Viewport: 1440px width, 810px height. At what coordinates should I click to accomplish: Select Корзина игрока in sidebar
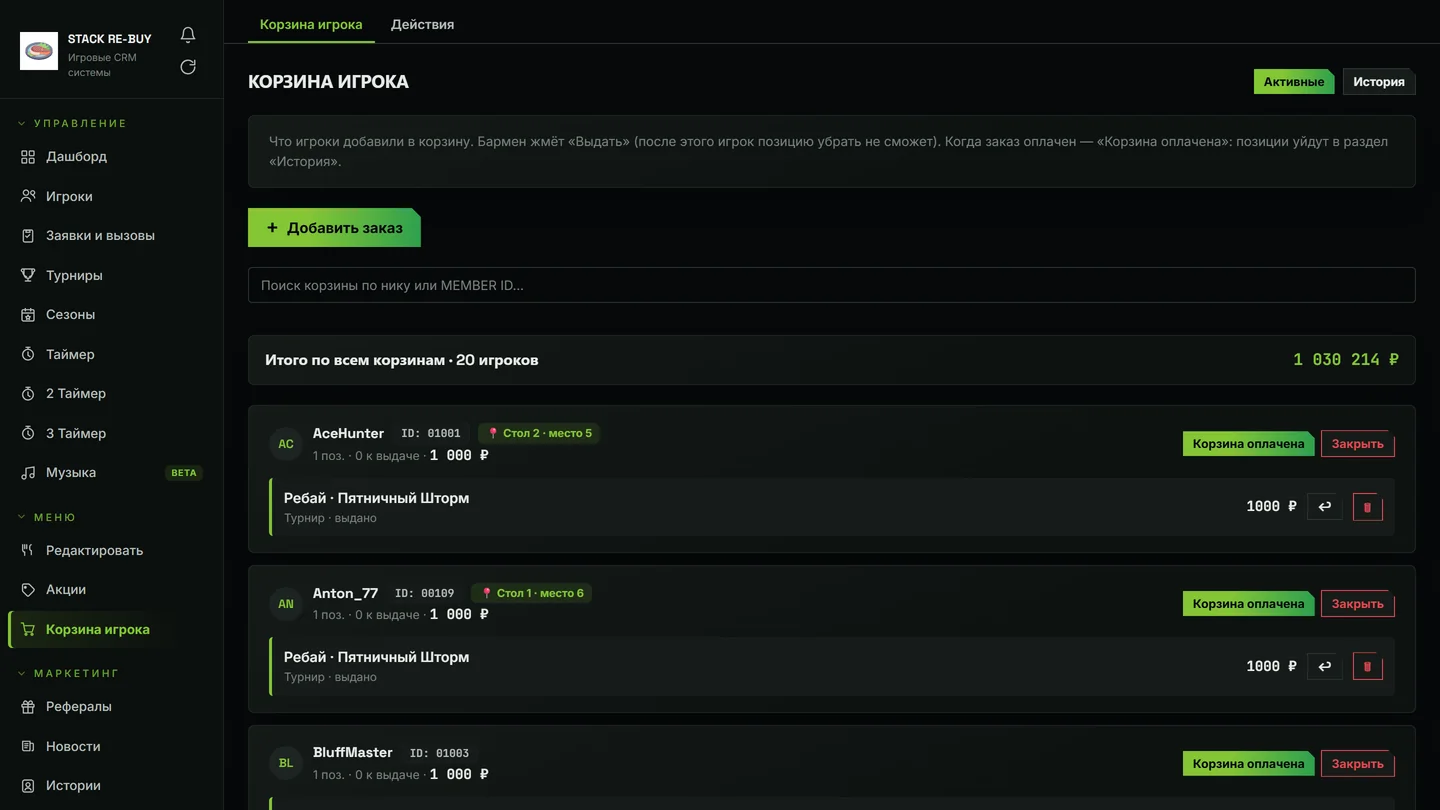coord(111,629)
